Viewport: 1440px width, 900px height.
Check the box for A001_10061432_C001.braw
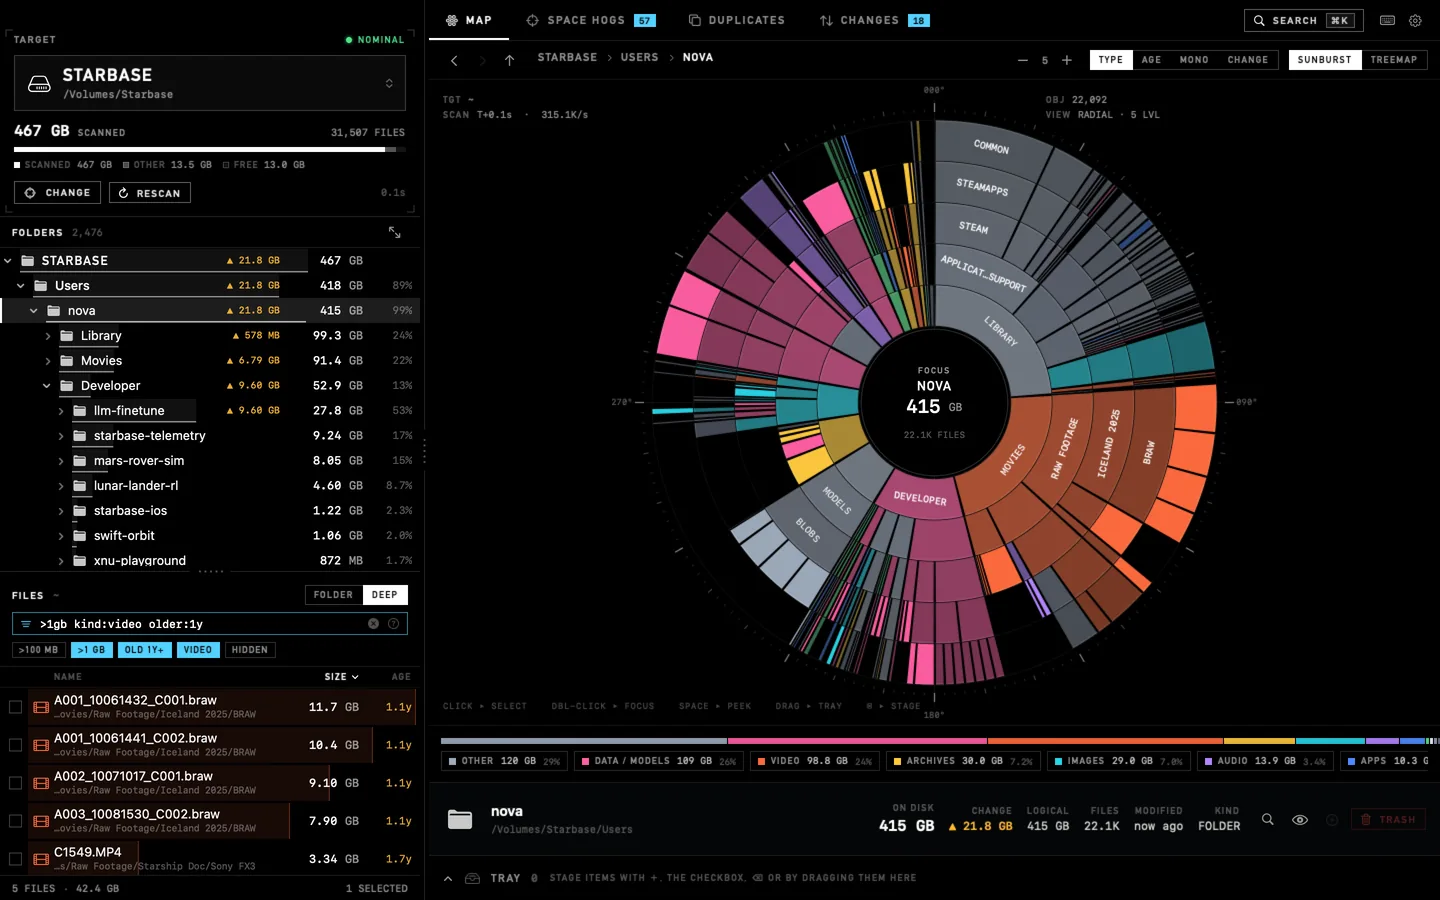[x=15, y=707]
